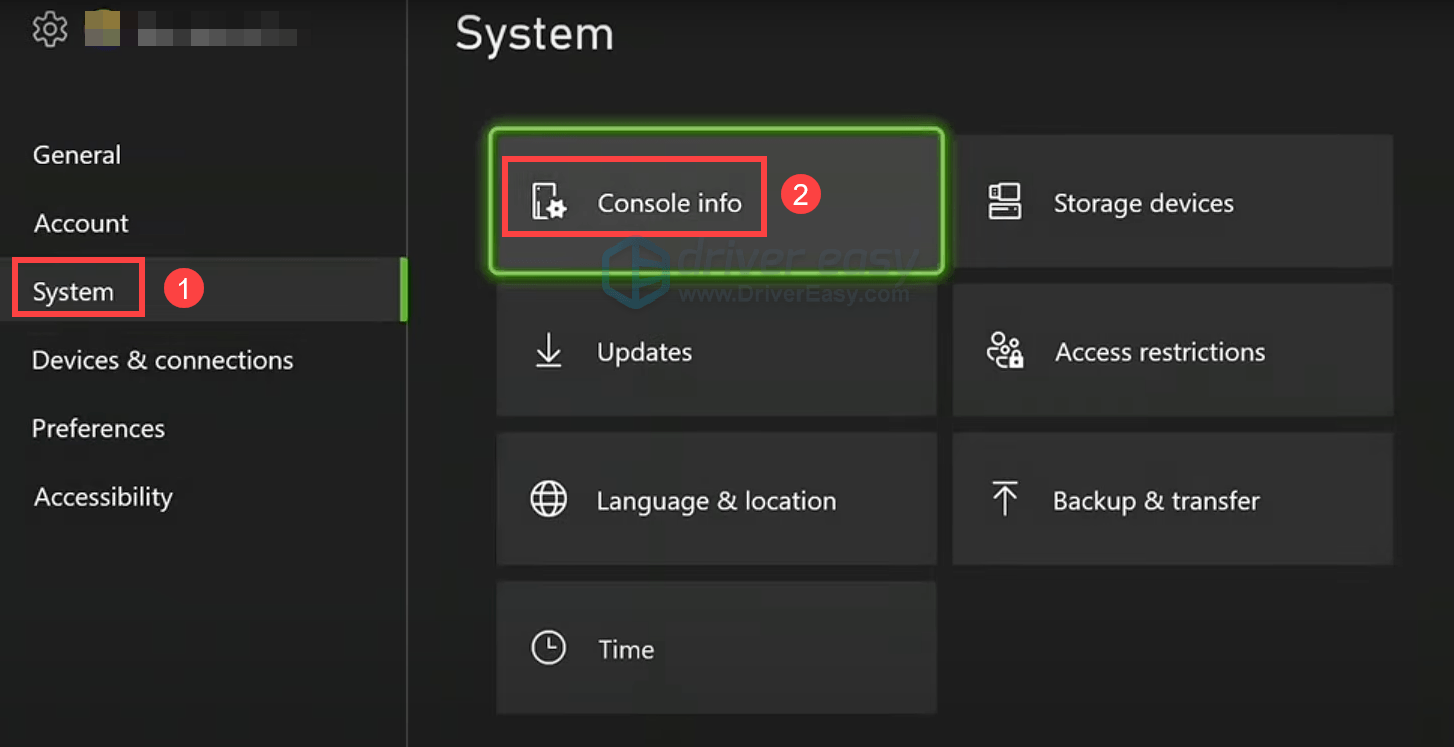The width and height of the screenshot is (1454, 747).
Task: Click the Updates download arrow icon
Action: (548, 351)
